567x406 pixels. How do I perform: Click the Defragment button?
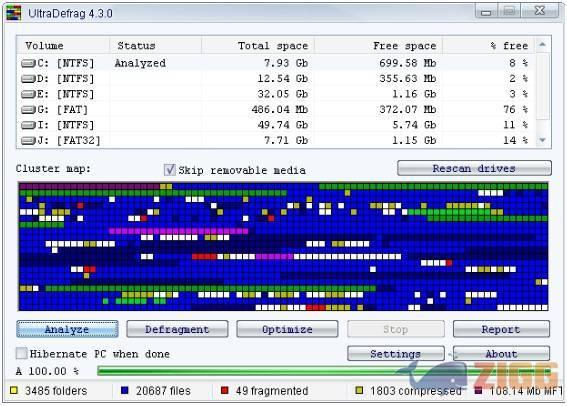(177, 329)
